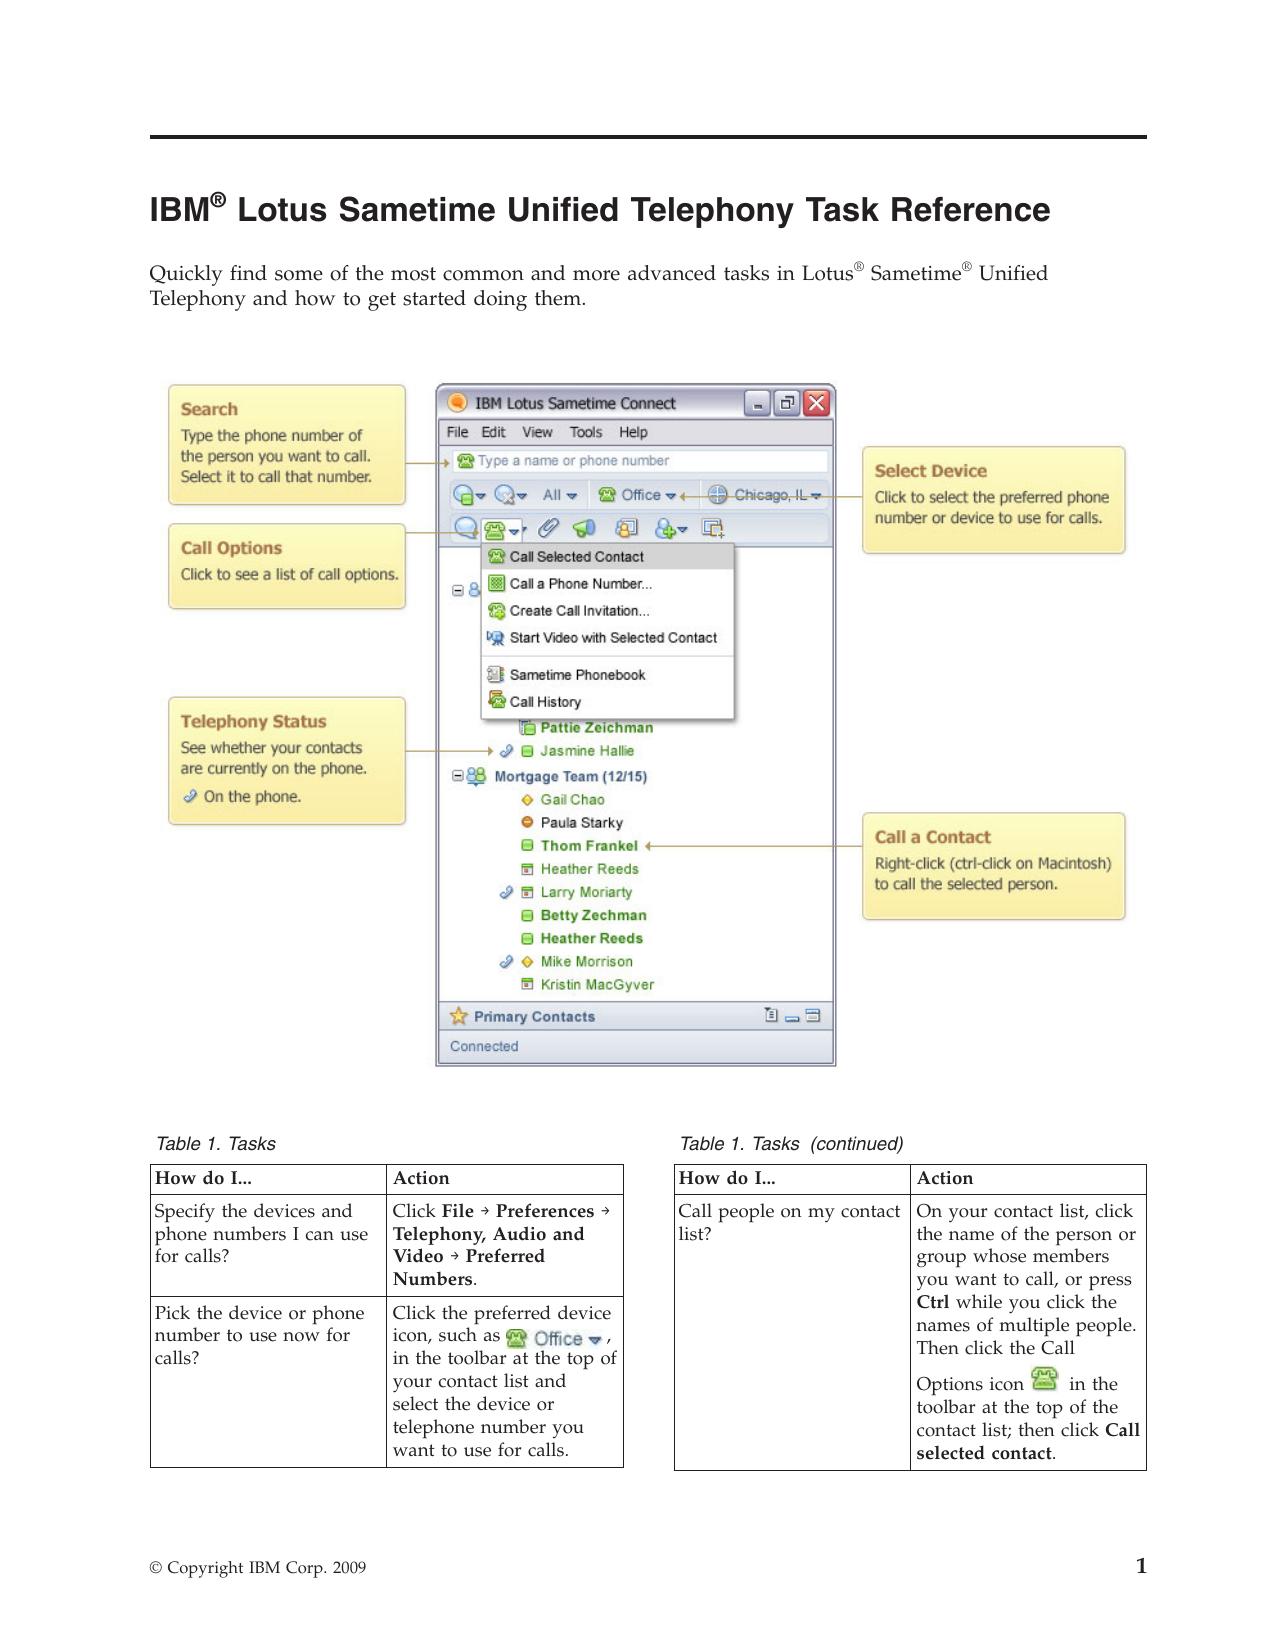Choose Call Selected Contact from menu

608,557
